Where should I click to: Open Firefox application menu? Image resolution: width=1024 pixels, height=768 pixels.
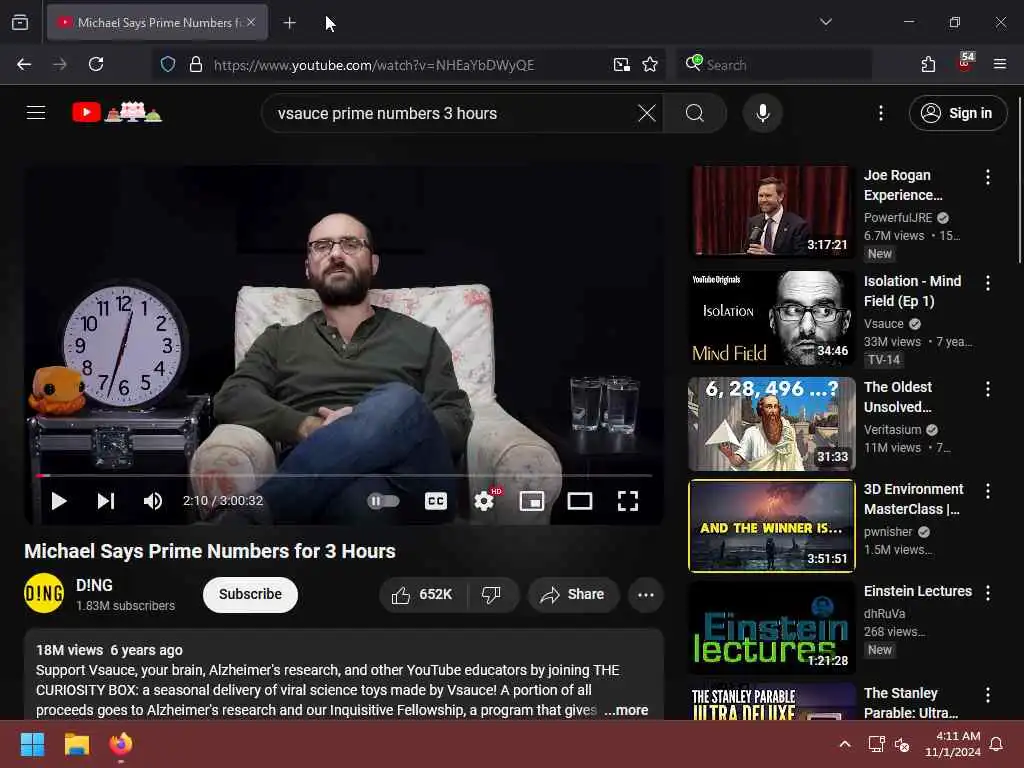999,64
